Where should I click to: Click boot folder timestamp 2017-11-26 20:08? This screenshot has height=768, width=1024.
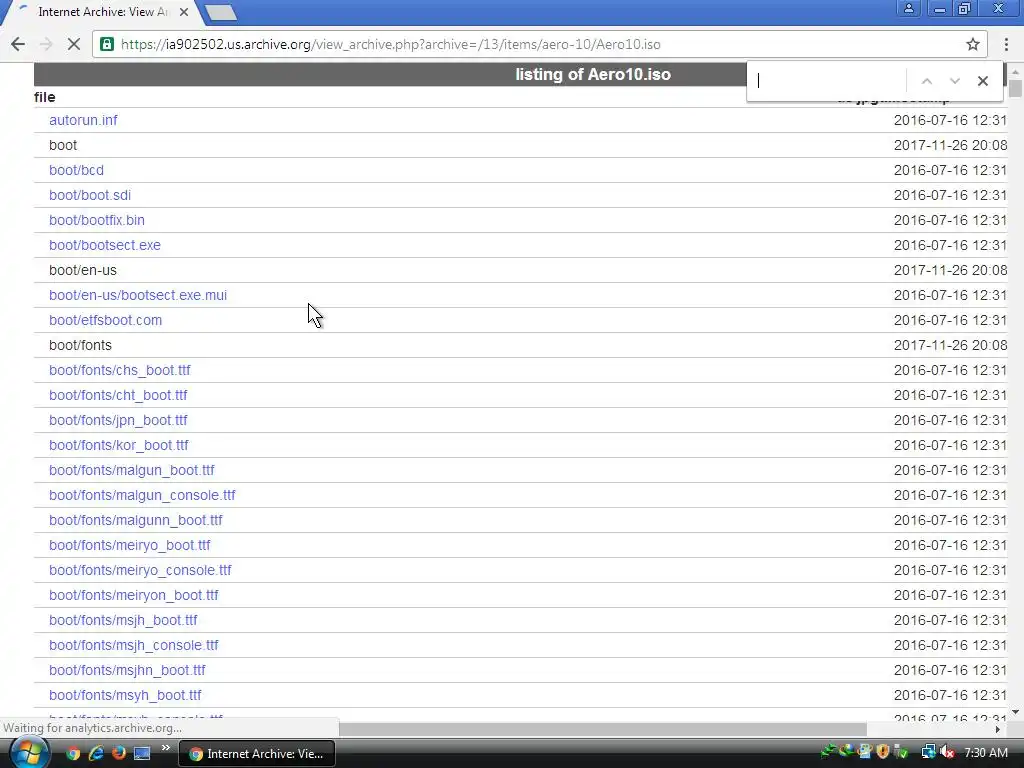(950, 145)
